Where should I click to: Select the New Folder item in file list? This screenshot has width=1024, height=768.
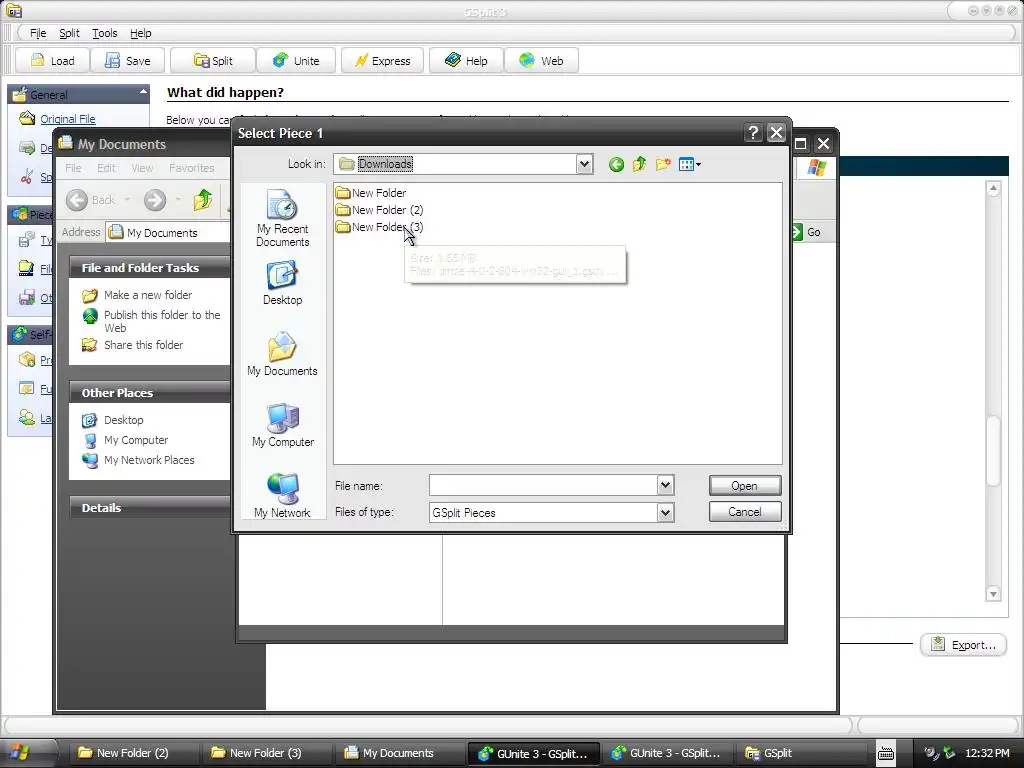coord(371,193)
